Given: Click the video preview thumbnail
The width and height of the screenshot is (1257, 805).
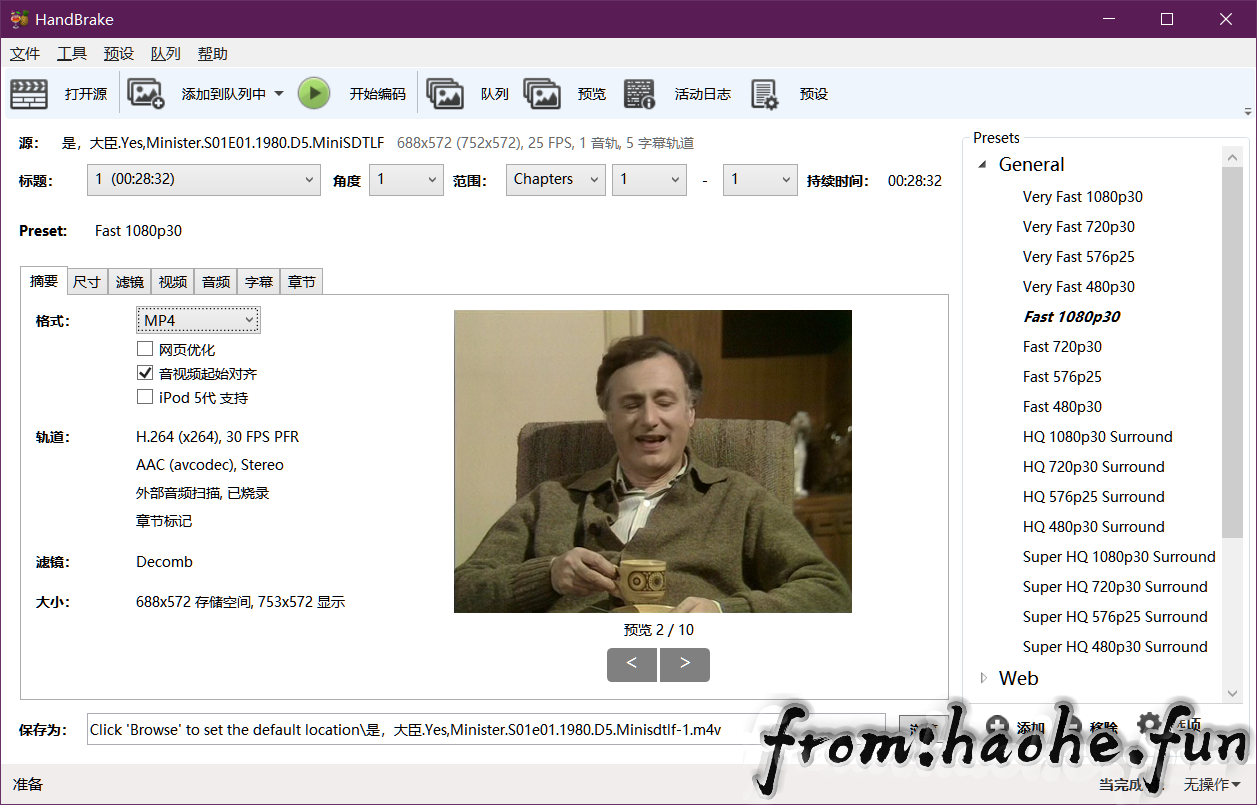Looking at the screenshot, I should (x=653, y=461).
